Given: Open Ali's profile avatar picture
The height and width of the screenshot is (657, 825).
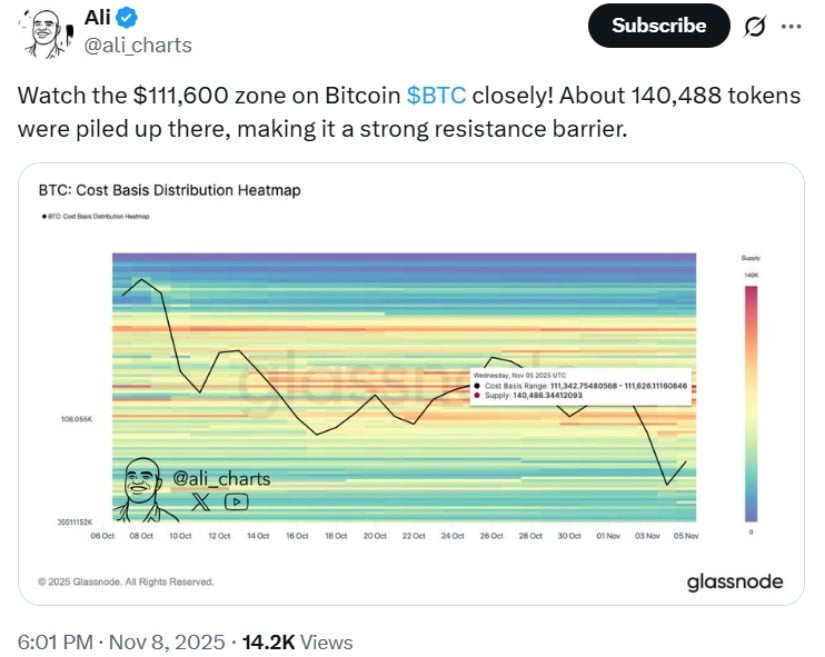Looking at the screenshot, I should (x=41, y=34).
